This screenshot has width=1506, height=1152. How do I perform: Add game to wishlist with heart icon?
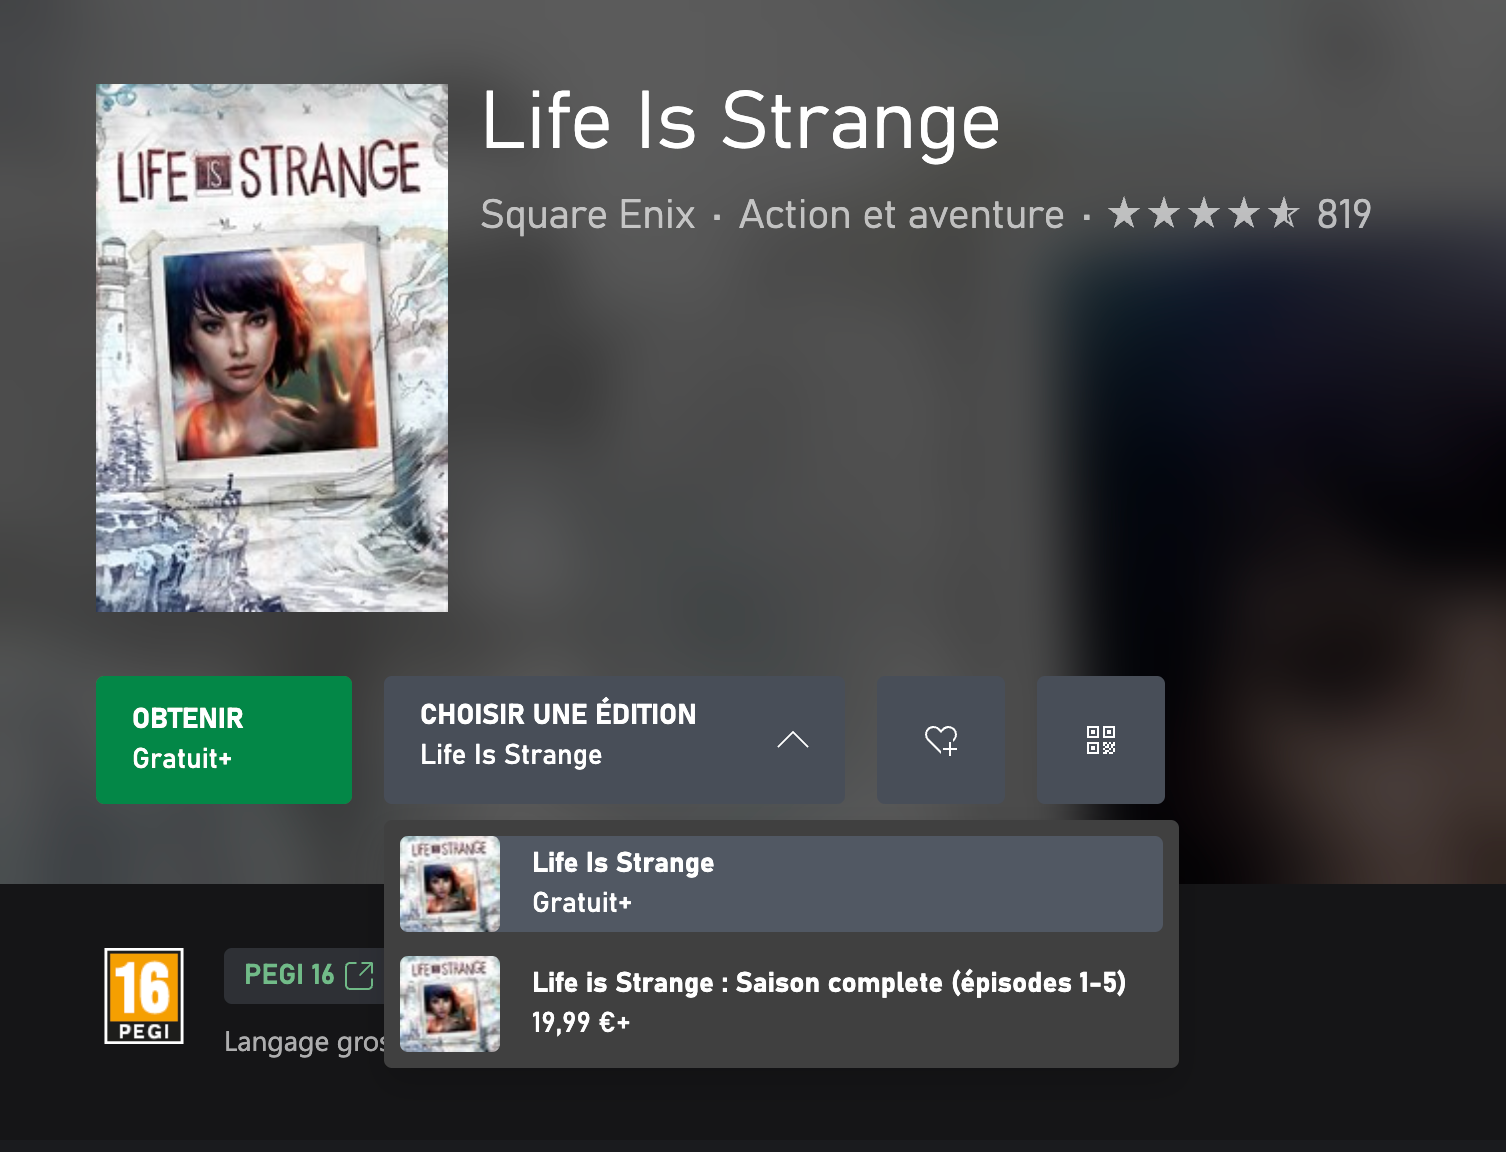pyautogui.click(x=941, y=740)
